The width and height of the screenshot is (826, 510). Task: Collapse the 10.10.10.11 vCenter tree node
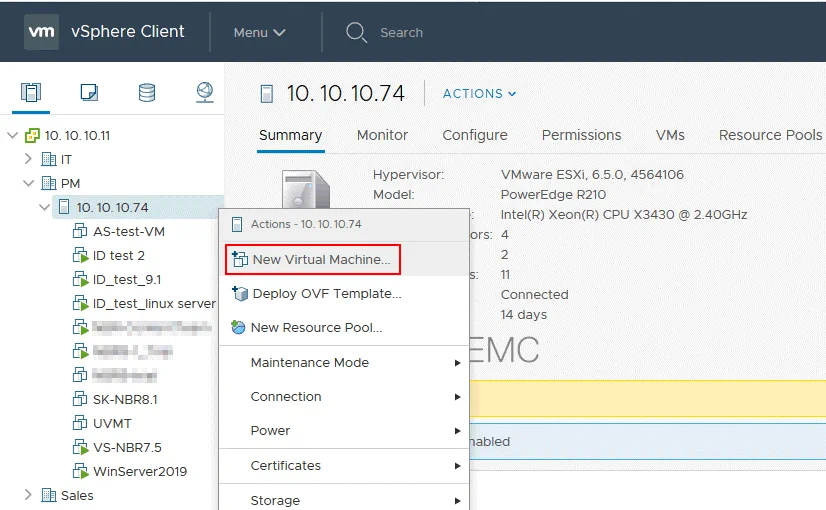pos(12,136)
